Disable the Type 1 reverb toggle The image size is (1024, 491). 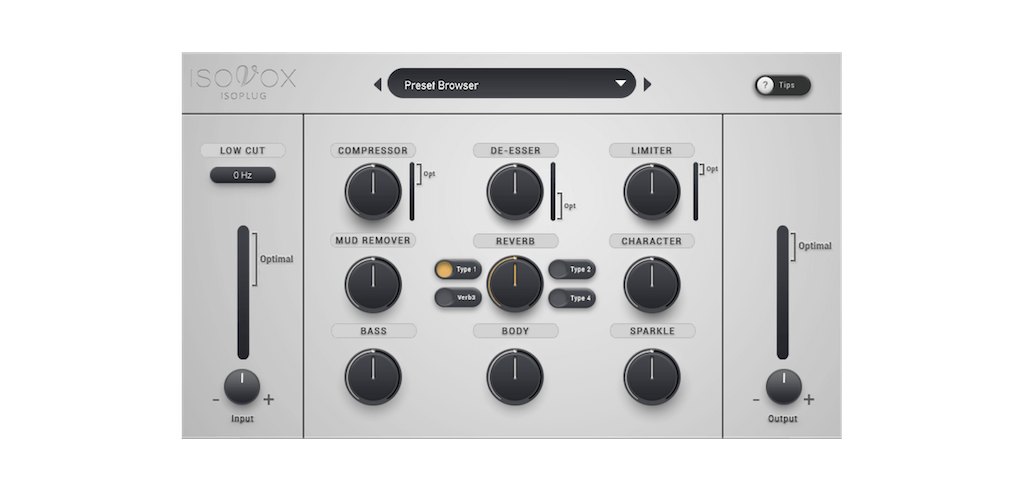pos(457,270)
